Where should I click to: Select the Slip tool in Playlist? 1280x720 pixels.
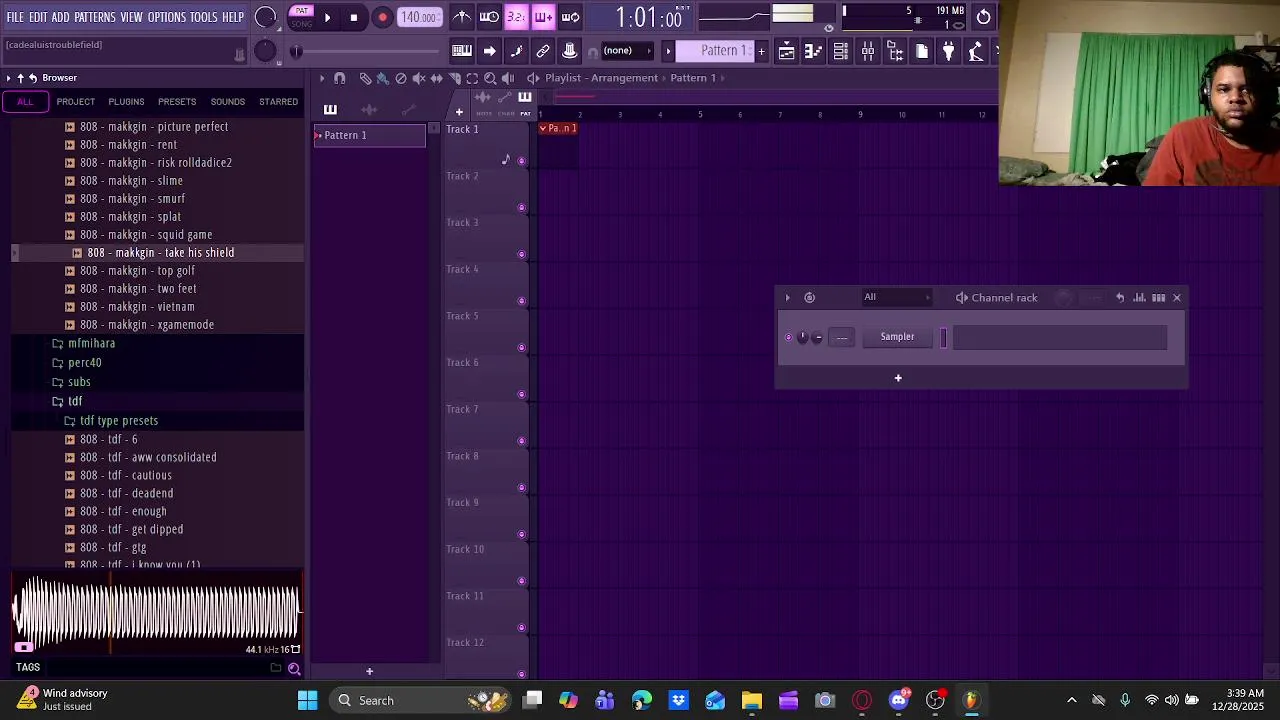pos(437,78)
